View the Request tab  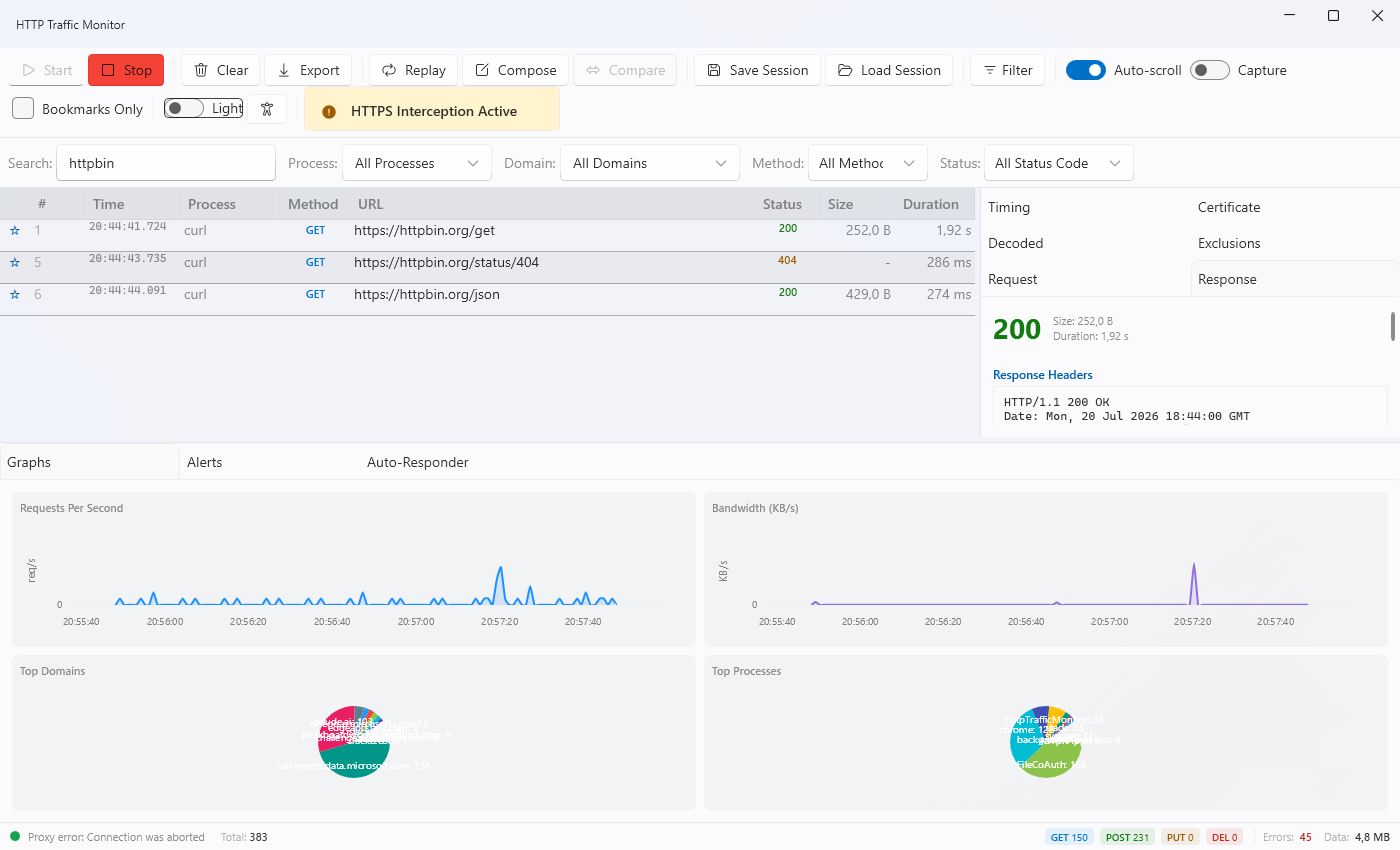coord(1085,279)
